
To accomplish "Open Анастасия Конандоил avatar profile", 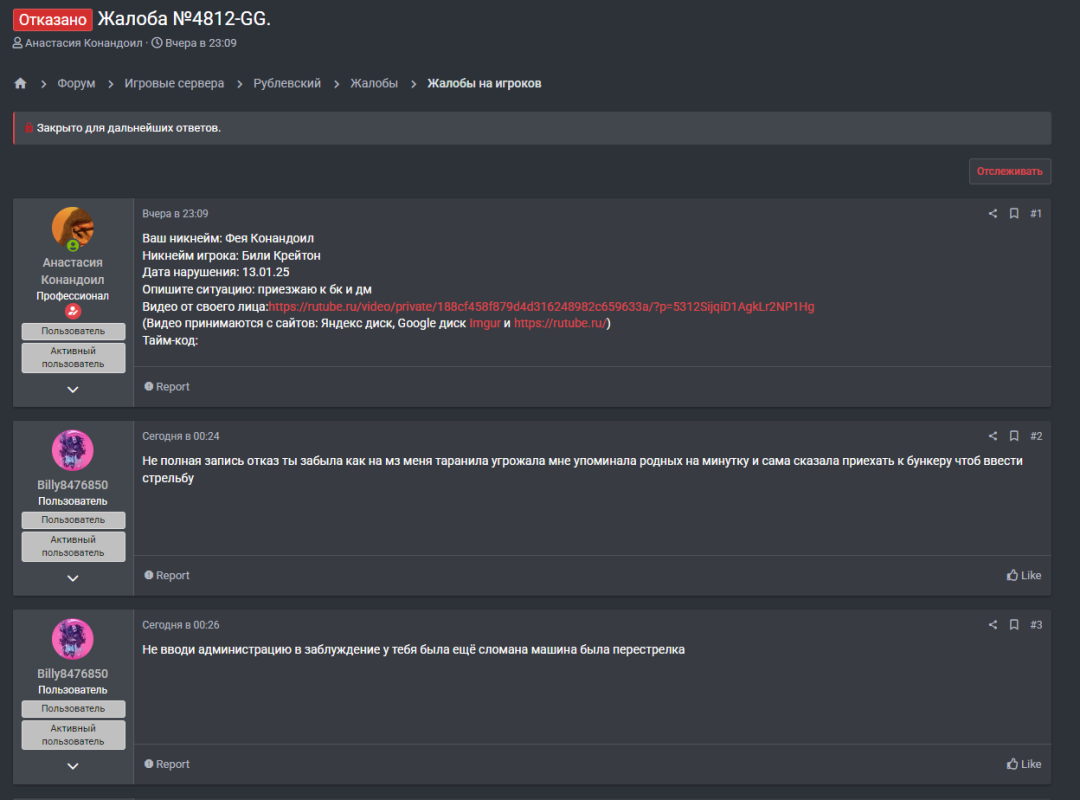I will point(72,227).
